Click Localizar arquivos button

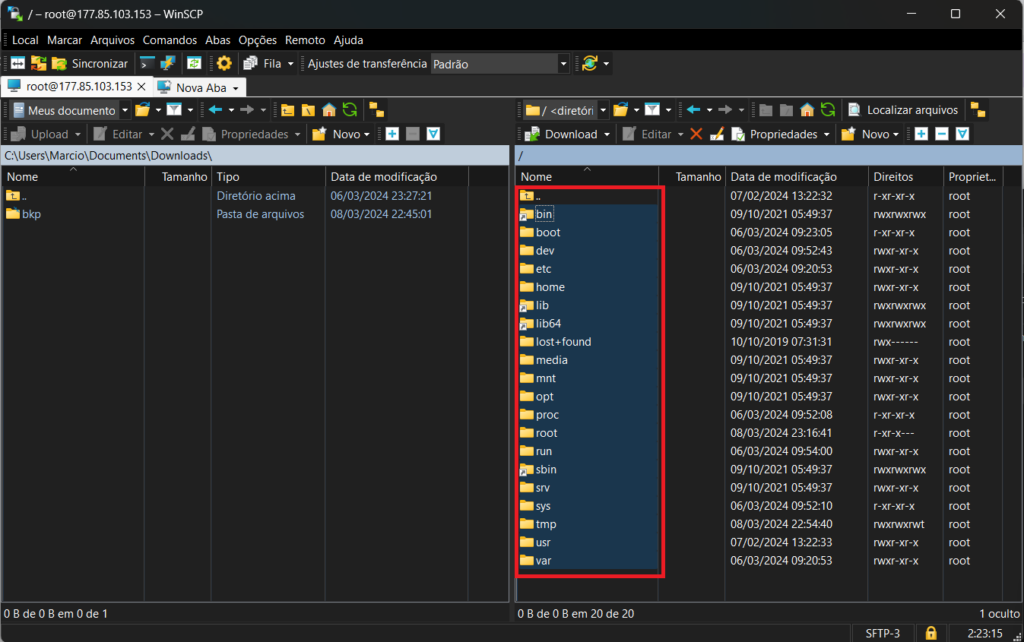pyautogui.click(x=903, y=110)
